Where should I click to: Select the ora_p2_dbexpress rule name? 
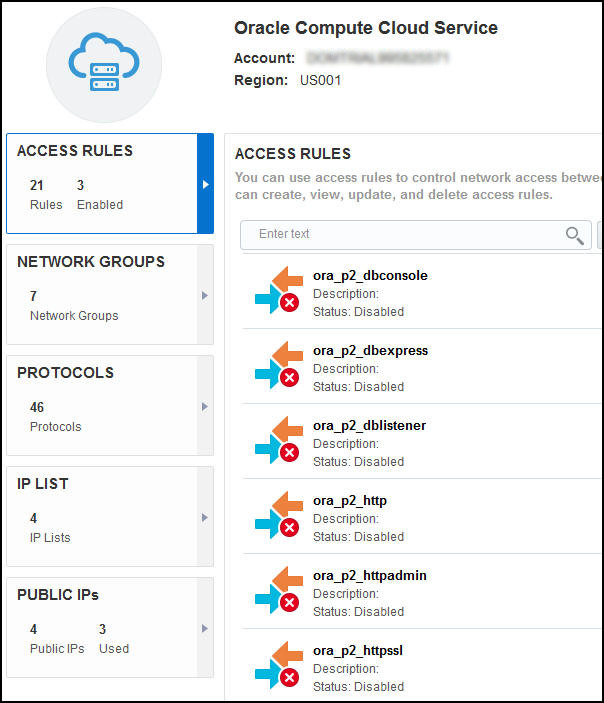coord(370,350)
